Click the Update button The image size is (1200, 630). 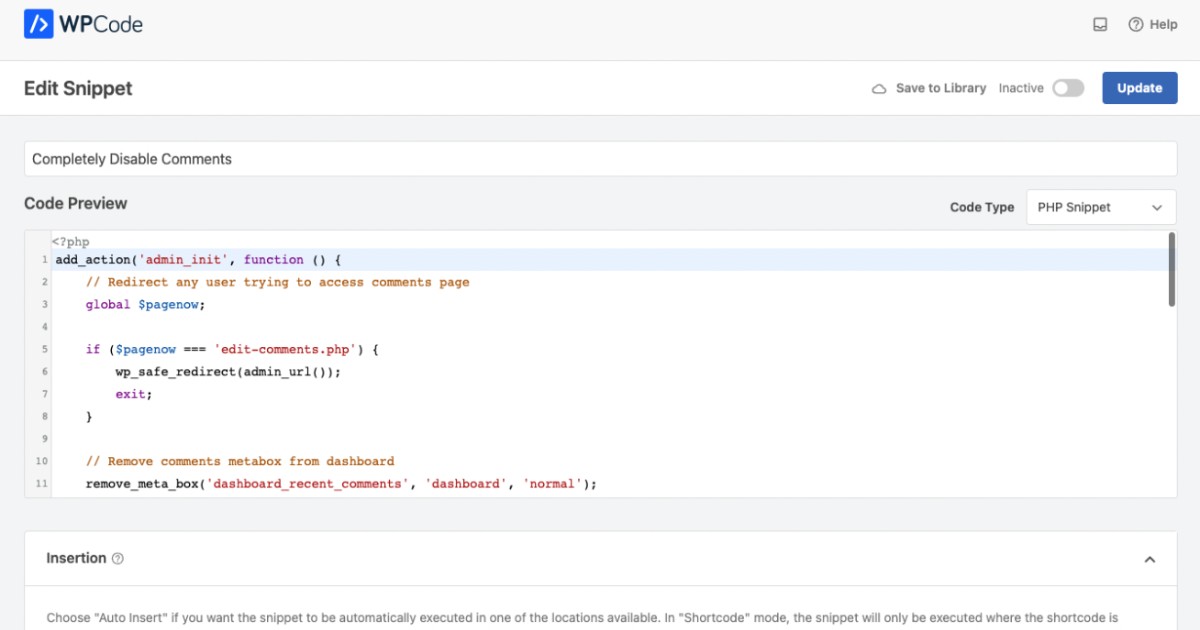click(1139, 88)
